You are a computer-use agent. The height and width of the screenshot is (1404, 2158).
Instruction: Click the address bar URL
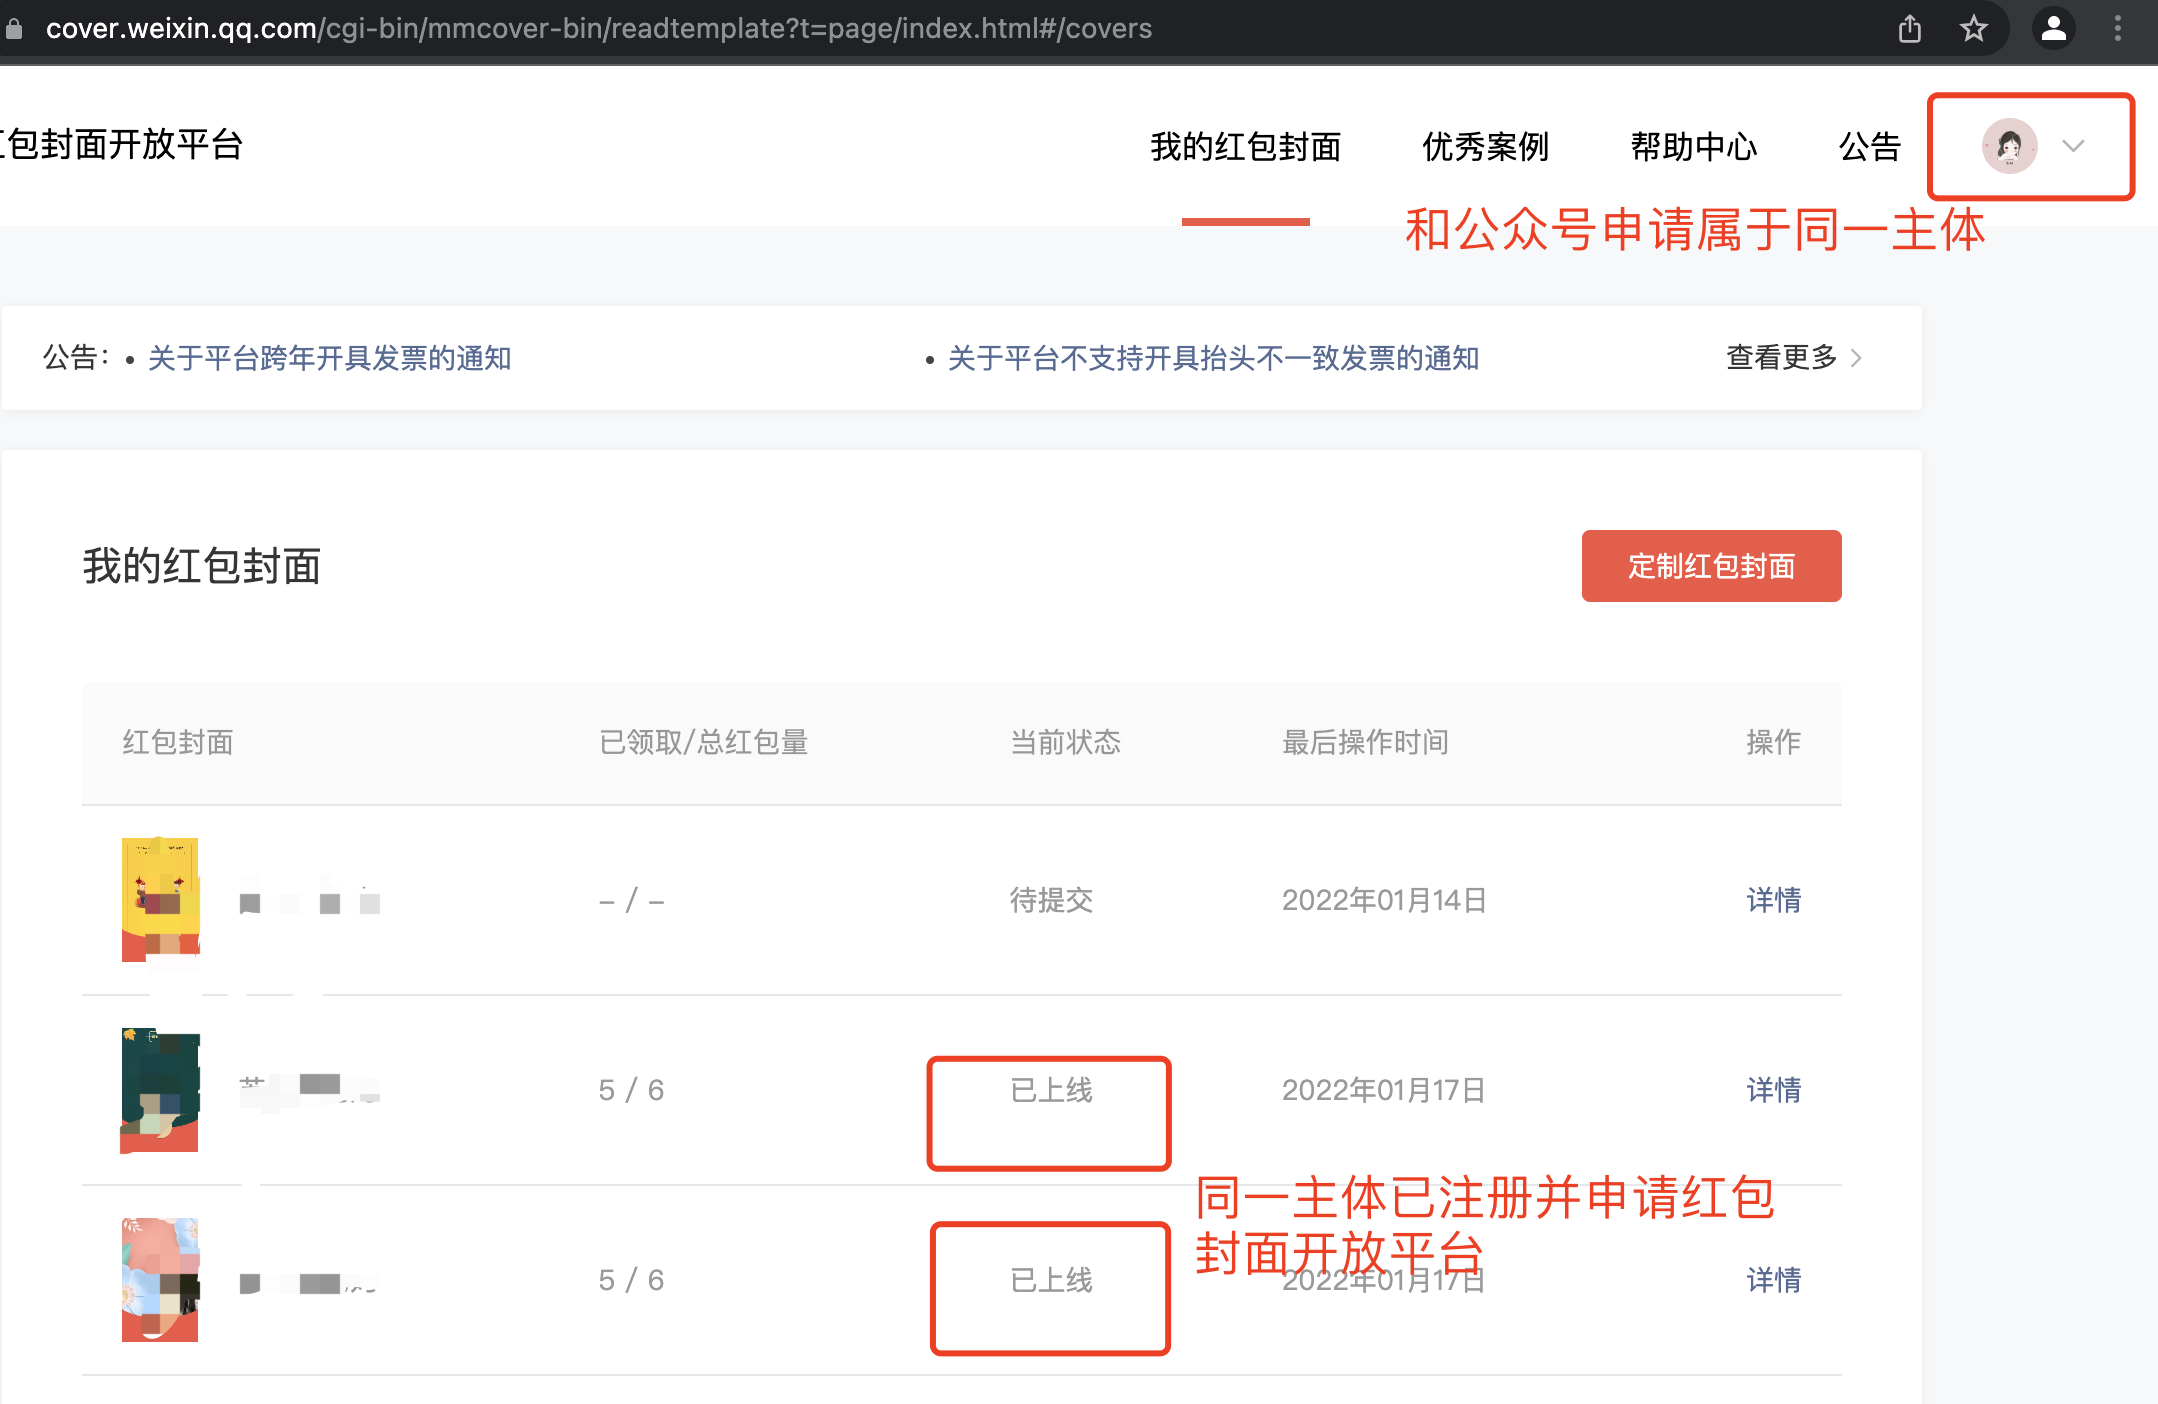click(598, 29)
